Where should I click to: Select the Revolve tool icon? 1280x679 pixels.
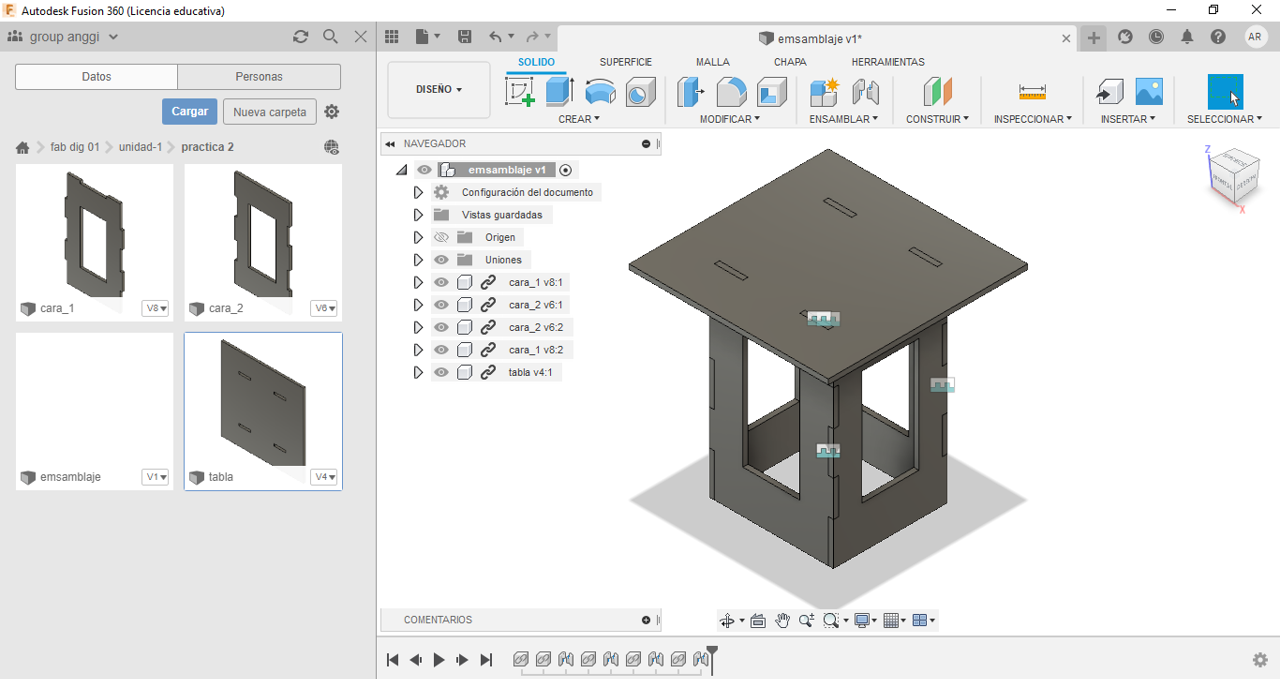(600, 92)
